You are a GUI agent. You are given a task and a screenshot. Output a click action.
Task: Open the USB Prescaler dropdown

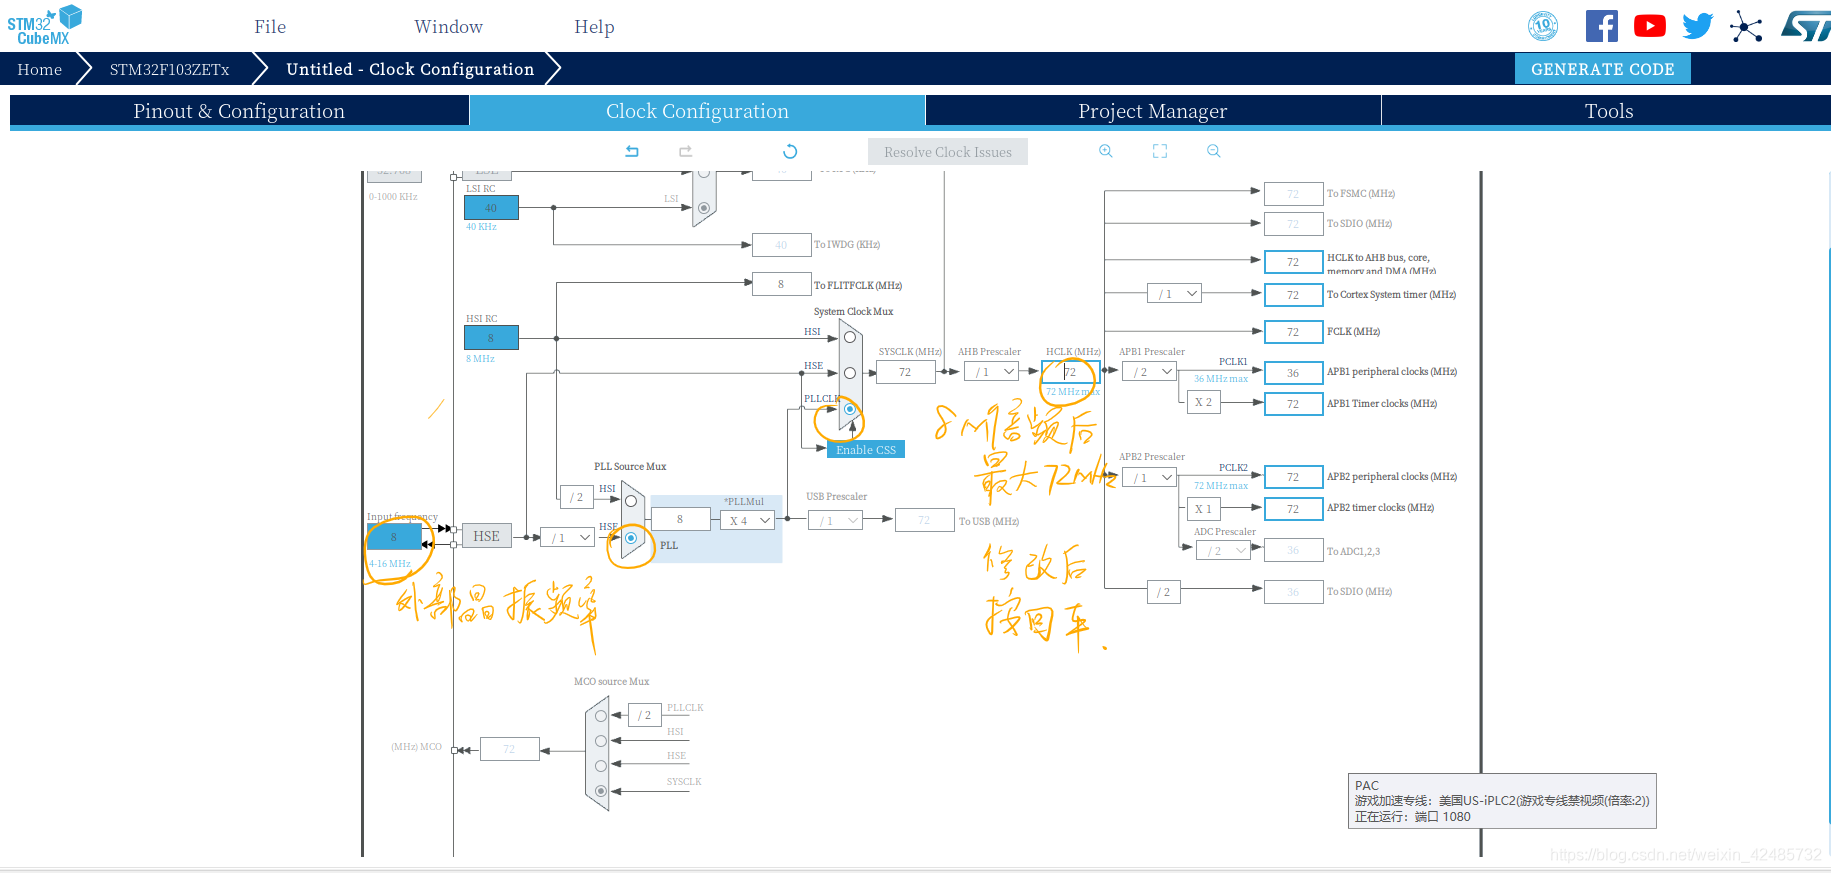(x=835, y=520)
